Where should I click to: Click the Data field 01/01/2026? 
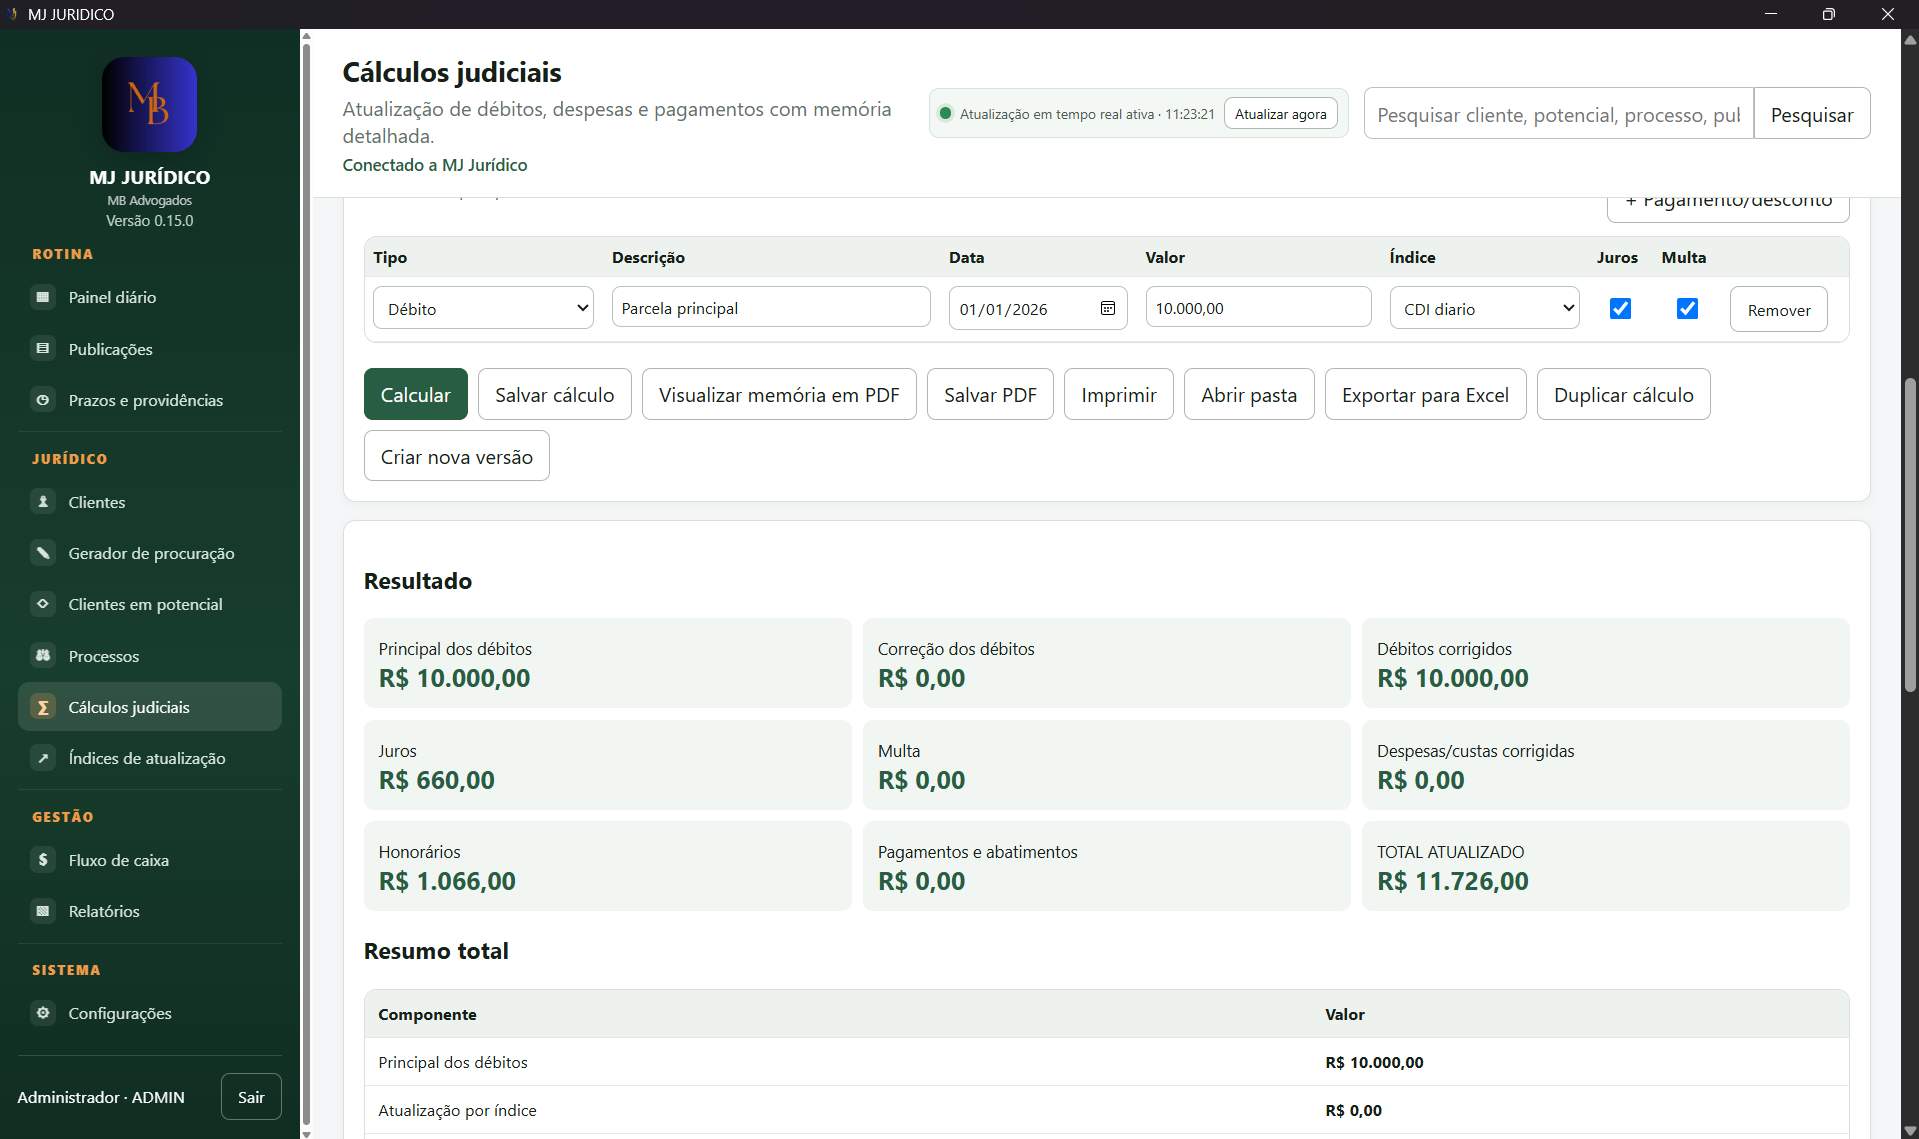click(1038, 308)
